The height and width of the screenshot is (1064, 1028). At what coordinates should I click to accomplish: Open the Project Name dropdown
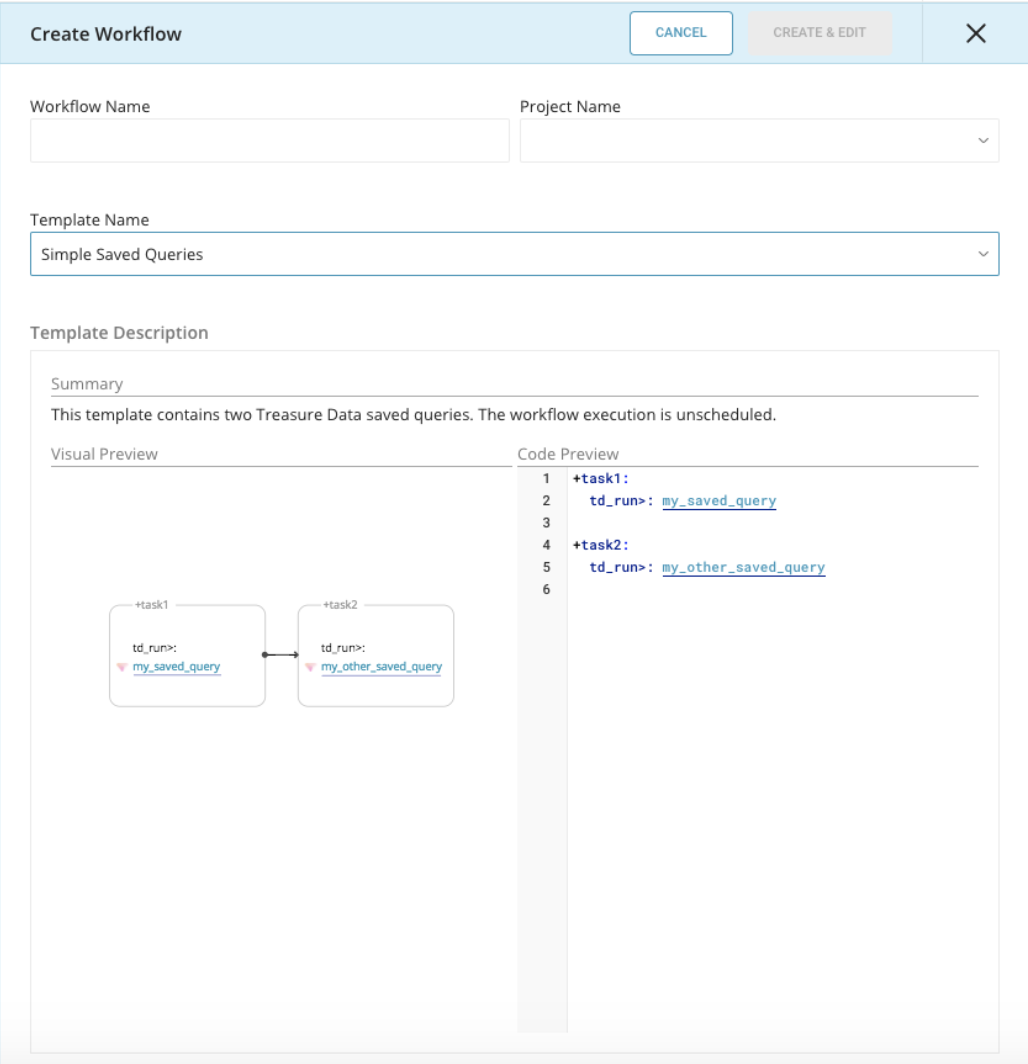click(759, 140)
